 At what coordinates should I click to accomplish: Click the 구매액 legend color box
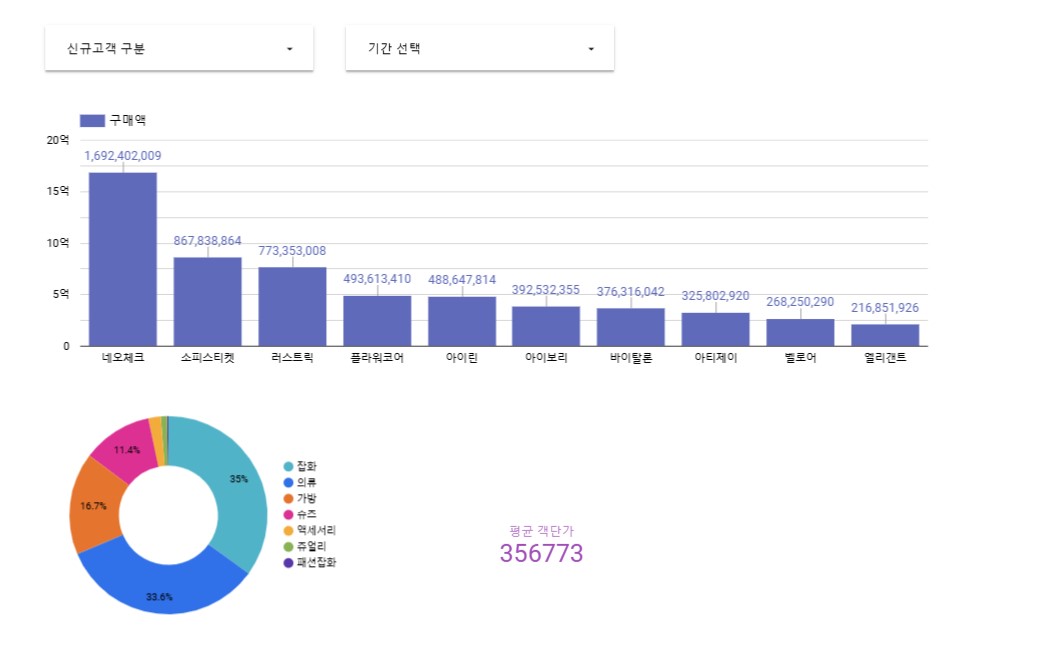pos(92,121)
